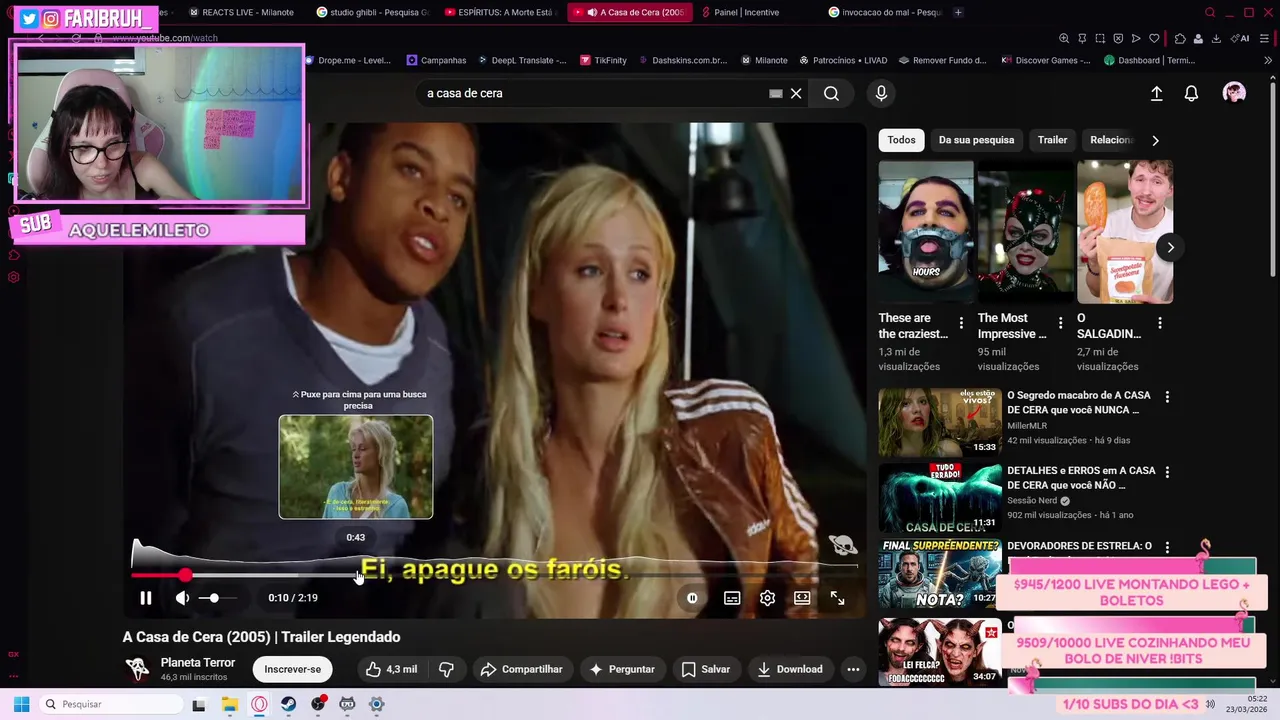Mute the video with the speaker icon
Screen dimensions: 1280x720
click(x=182, y=598)
